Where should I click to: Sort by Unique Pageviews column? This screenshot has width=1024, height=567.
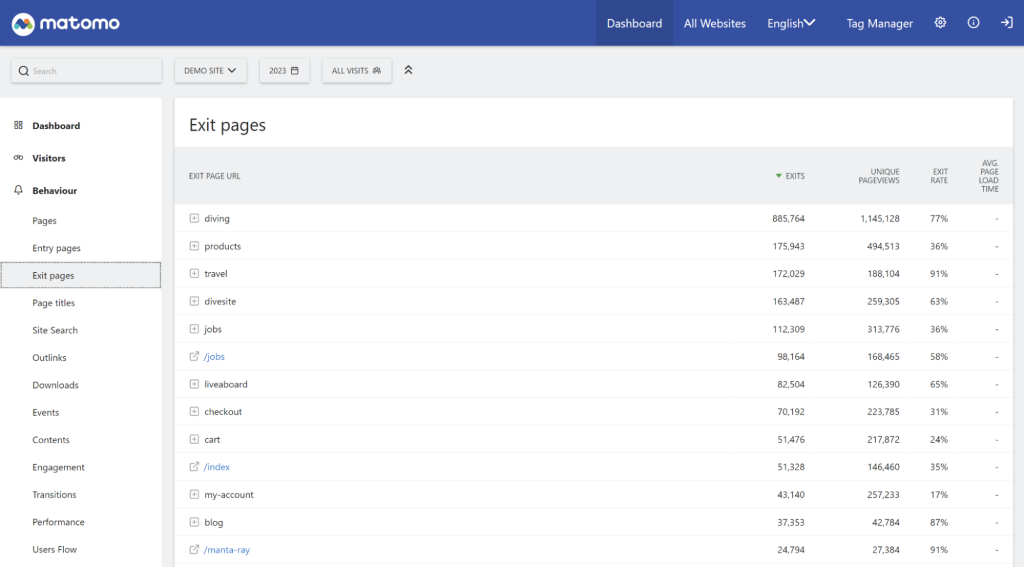click(879, 176)
